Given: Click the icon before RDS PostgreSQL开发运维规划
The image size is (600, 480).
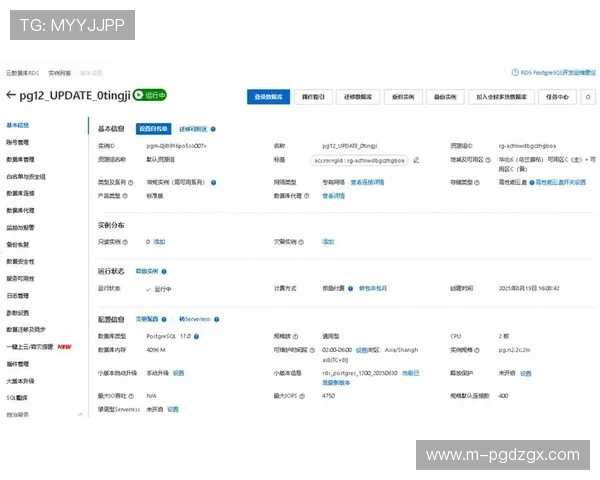Looking at the screenshot, I should (516, 72).
